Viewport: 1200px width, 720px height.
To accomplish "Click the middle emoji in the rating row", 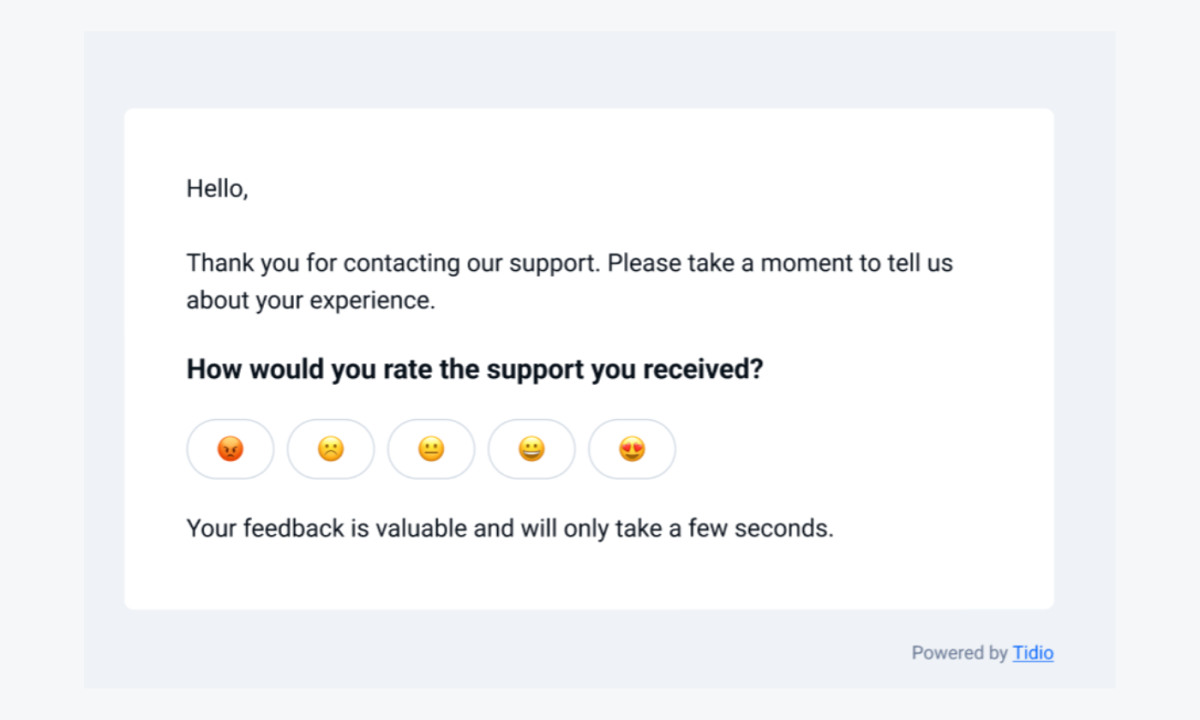I will click(431, 449).
